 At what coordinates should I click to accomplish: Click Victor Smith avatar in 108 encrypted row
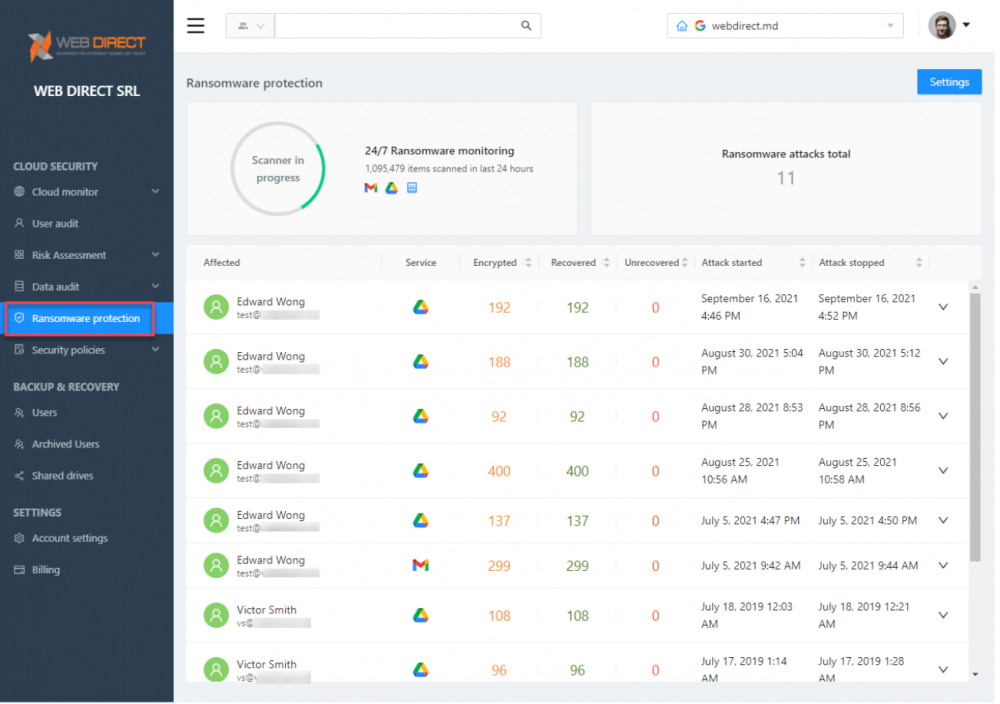tap(216, 615)
